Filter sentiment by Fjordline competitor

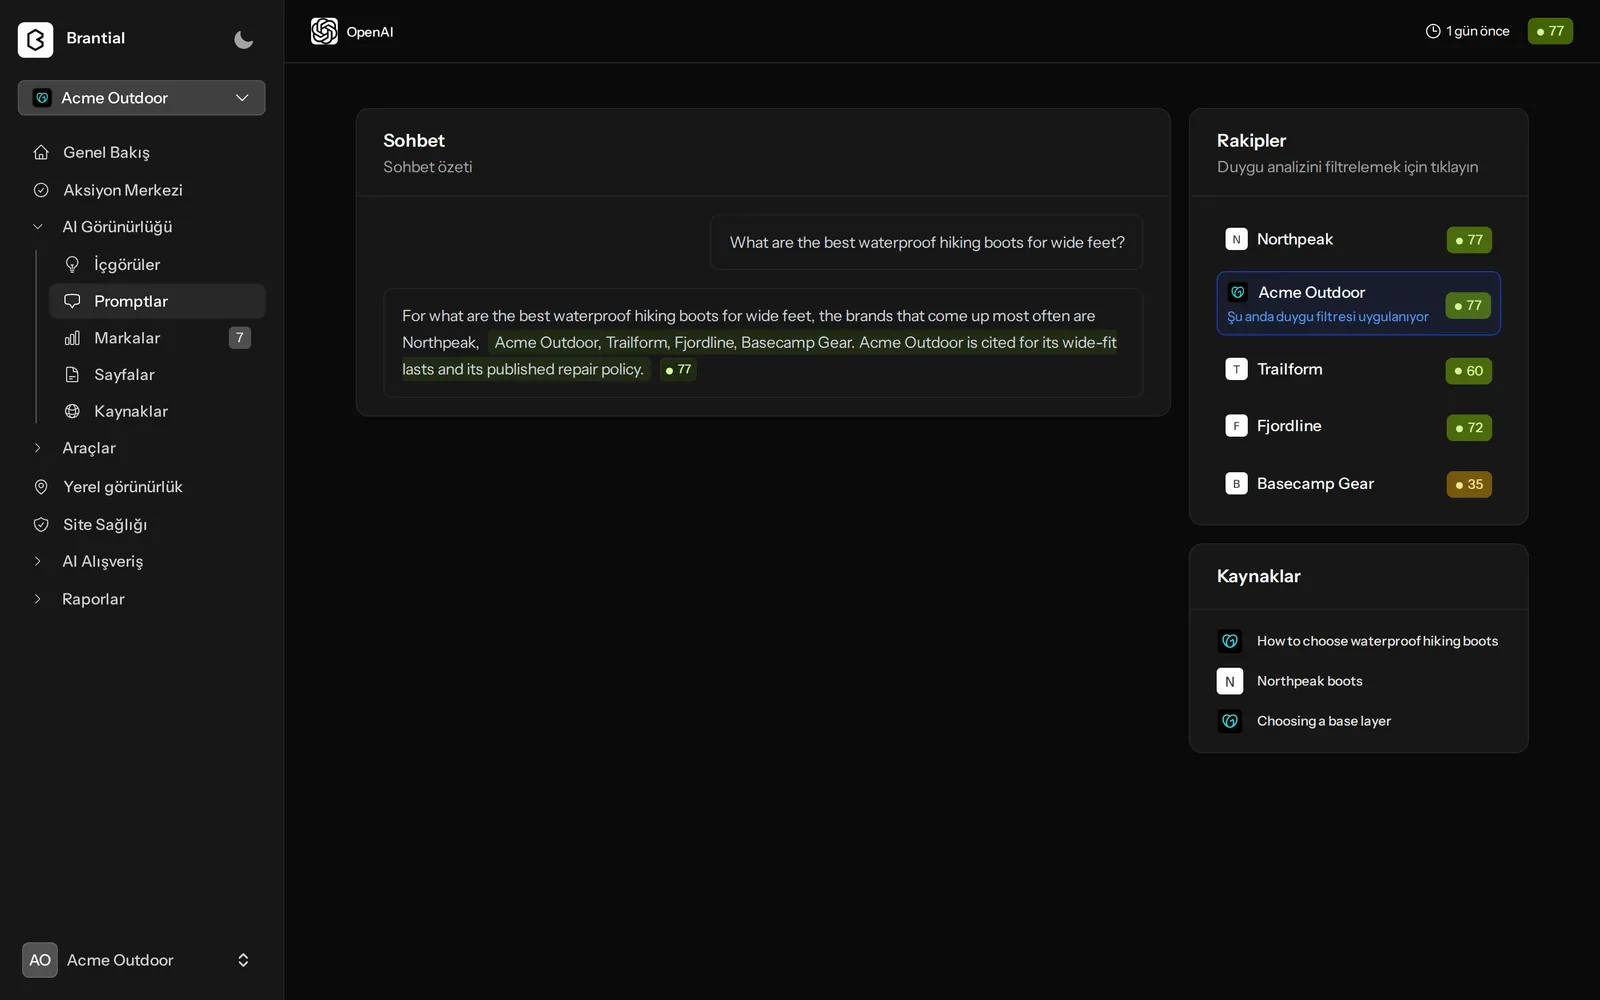[x=1358, y=427]
